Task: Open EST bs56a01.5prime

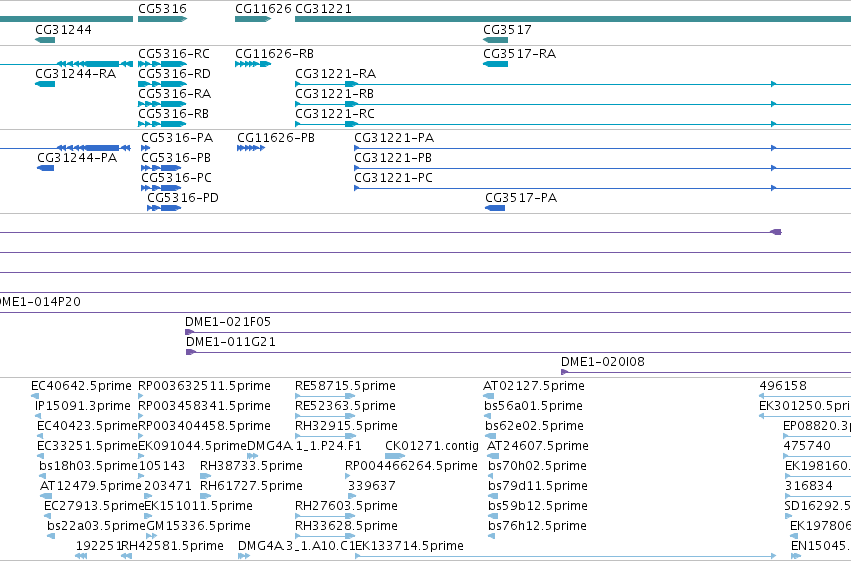Action: (534, 406)
